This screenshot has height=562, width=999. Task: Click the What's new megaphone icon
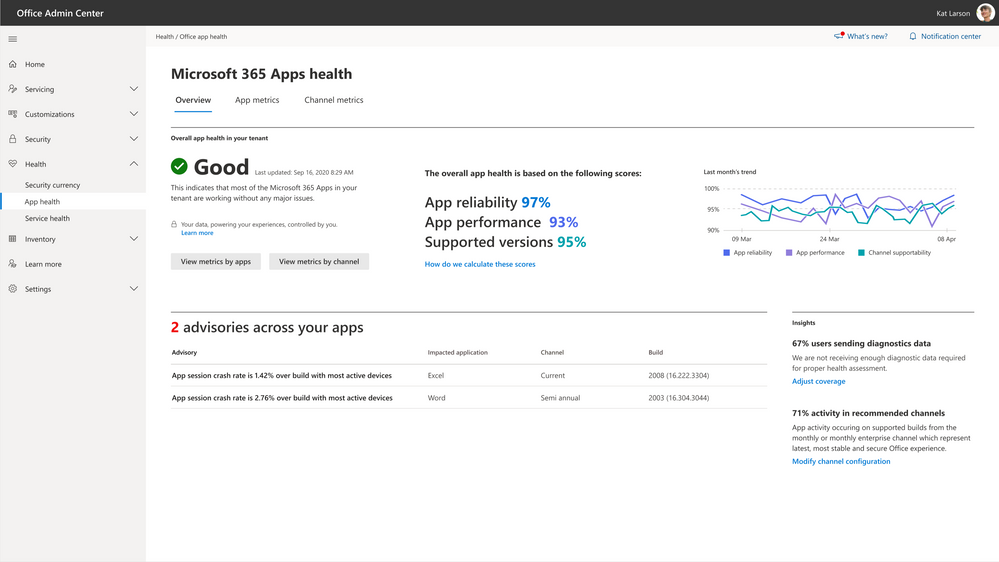tap(839, 36)
